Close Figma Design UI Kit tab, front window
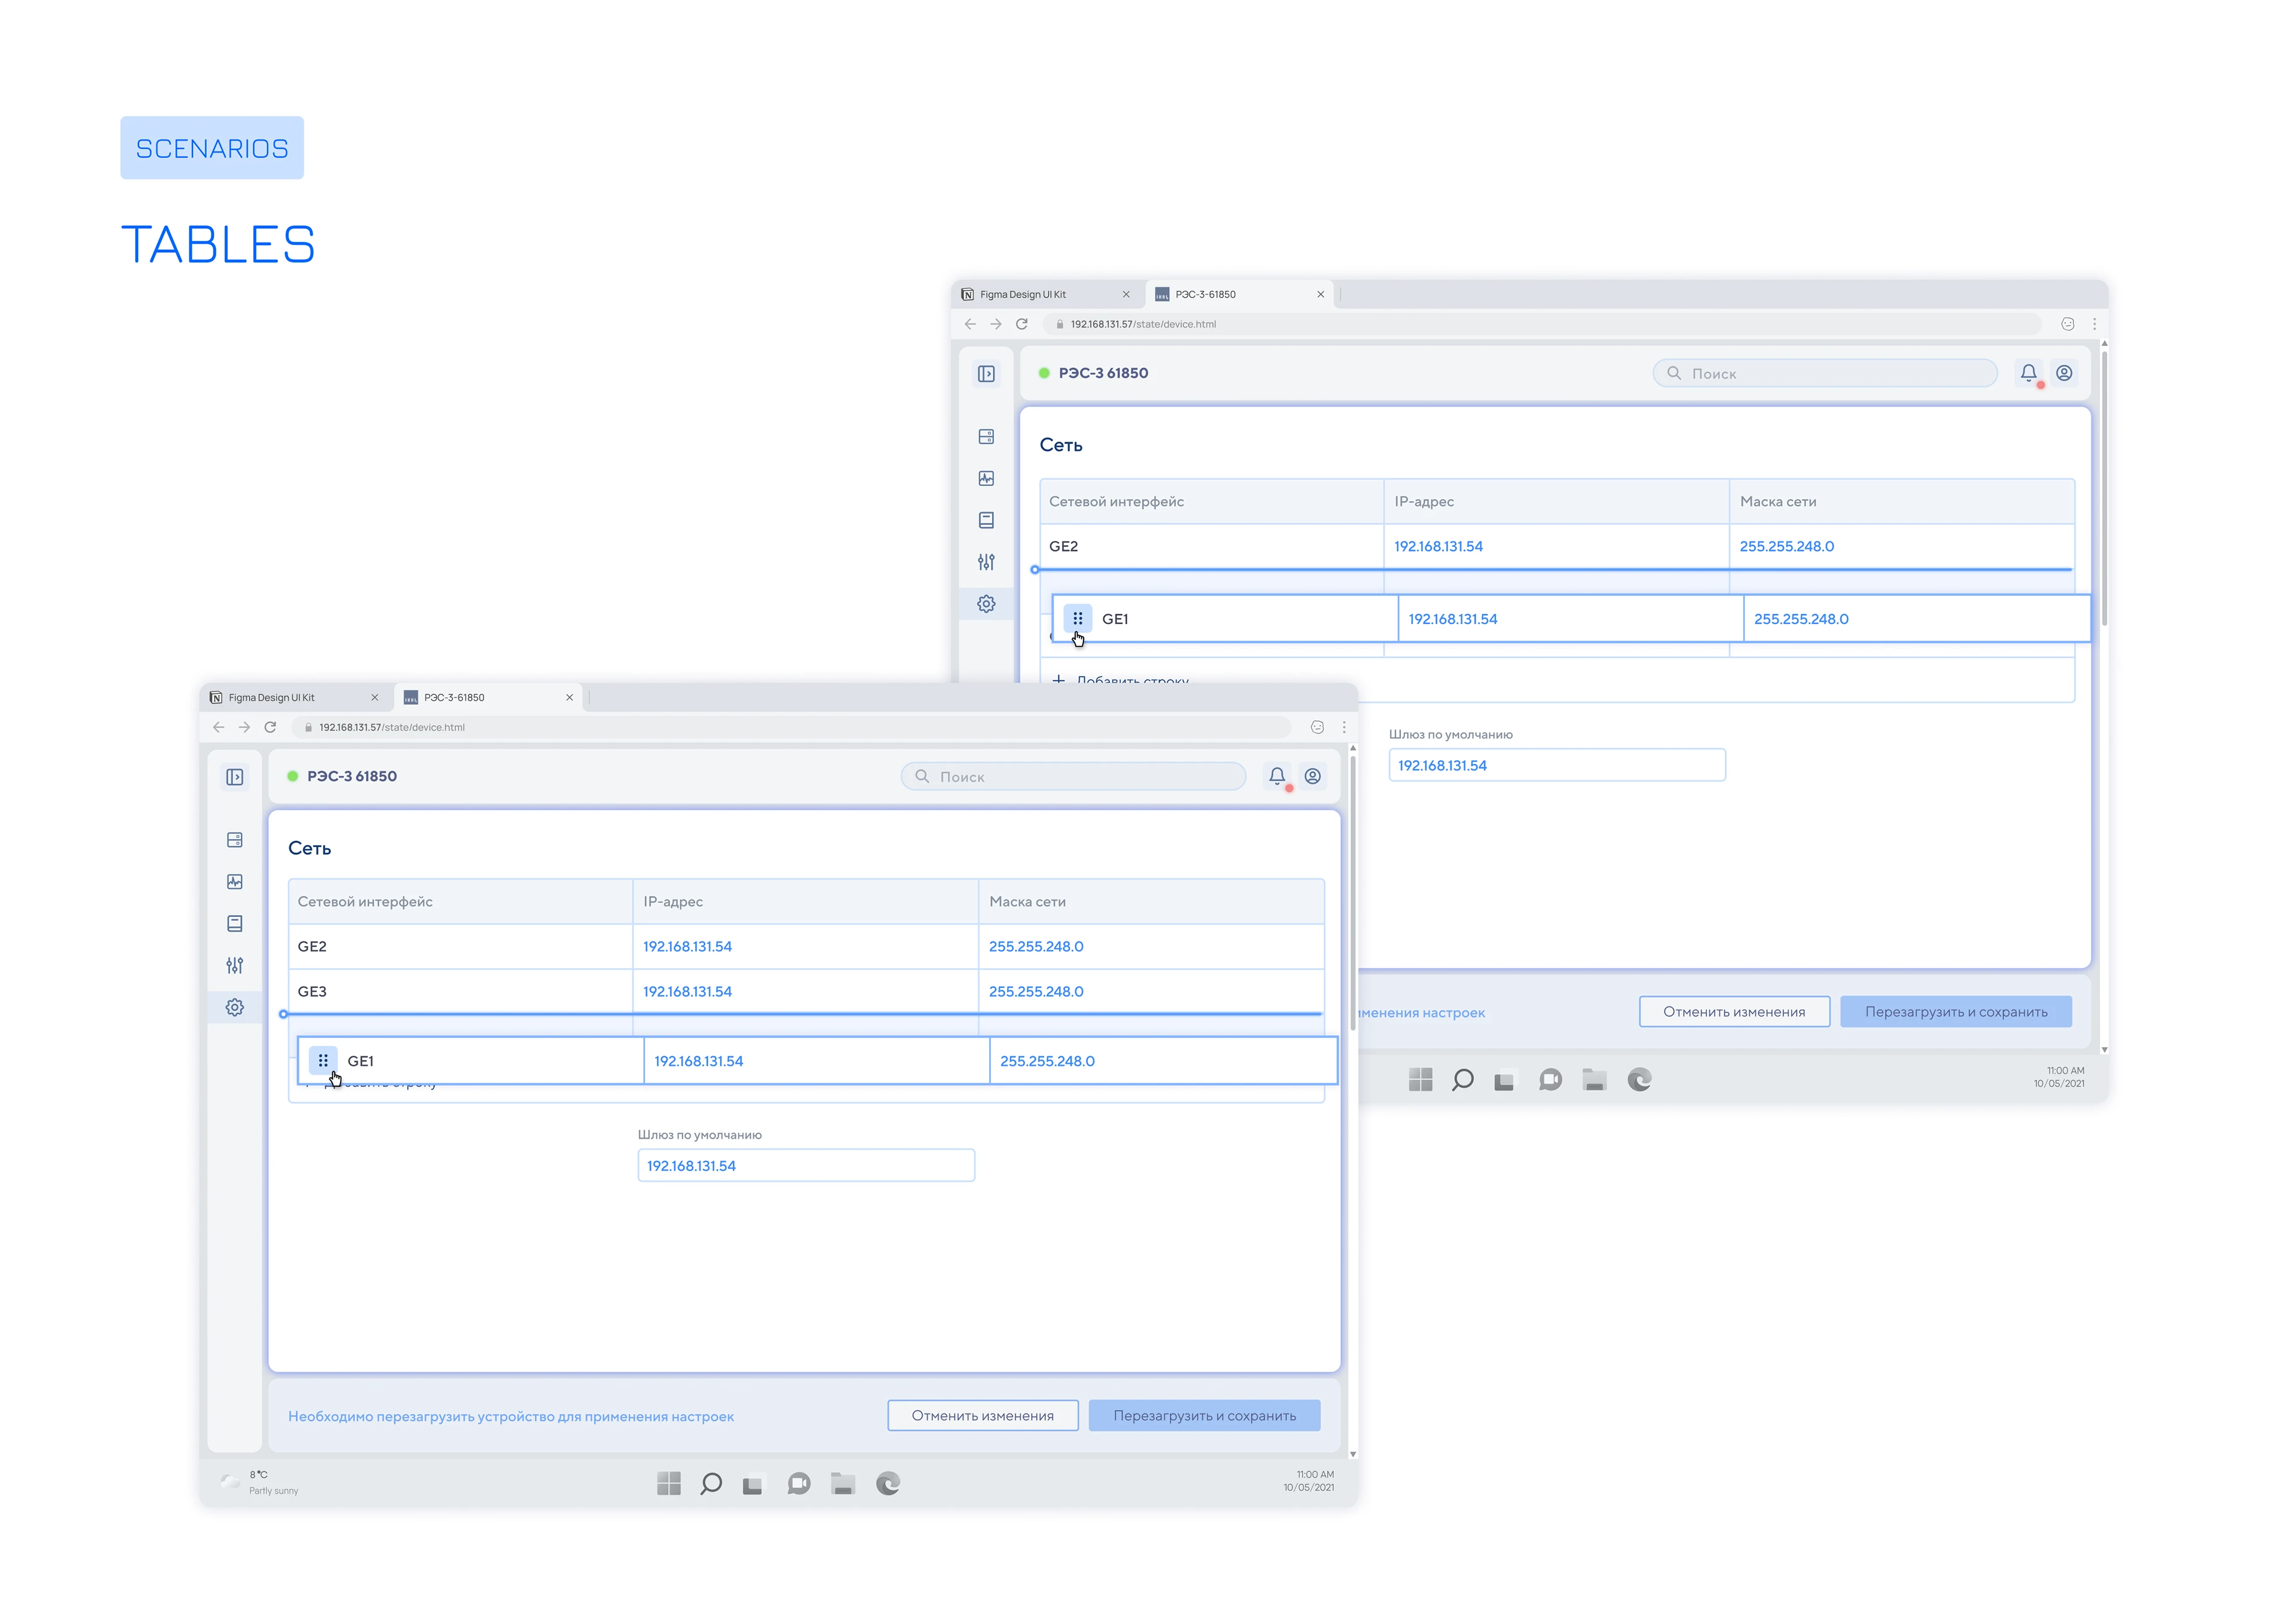The width and height of the screenshot is (2295, 1624). 375,698
